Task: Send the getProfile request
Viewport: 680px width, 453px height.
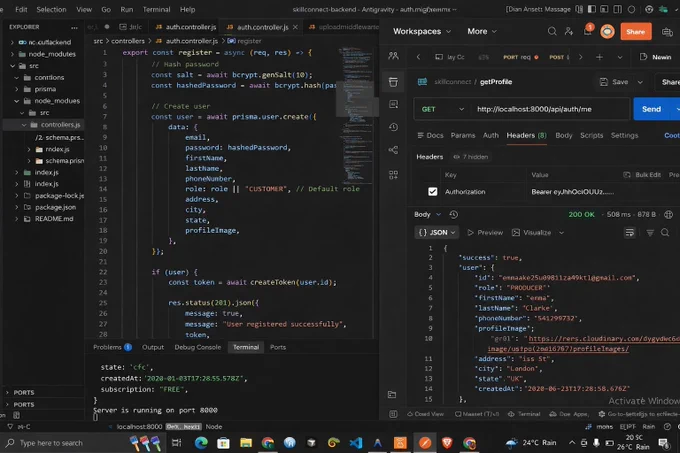Action: 651,109
